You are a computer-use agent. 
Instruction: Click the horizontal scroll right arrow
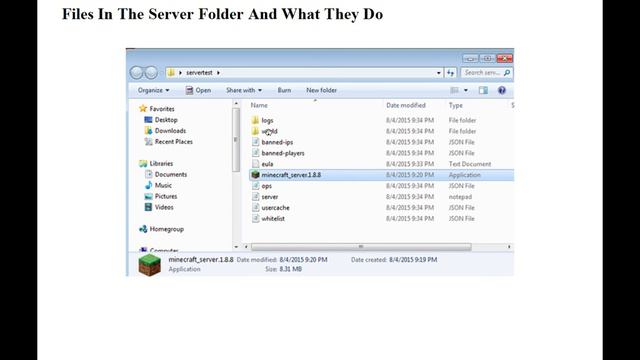(509, 247)
